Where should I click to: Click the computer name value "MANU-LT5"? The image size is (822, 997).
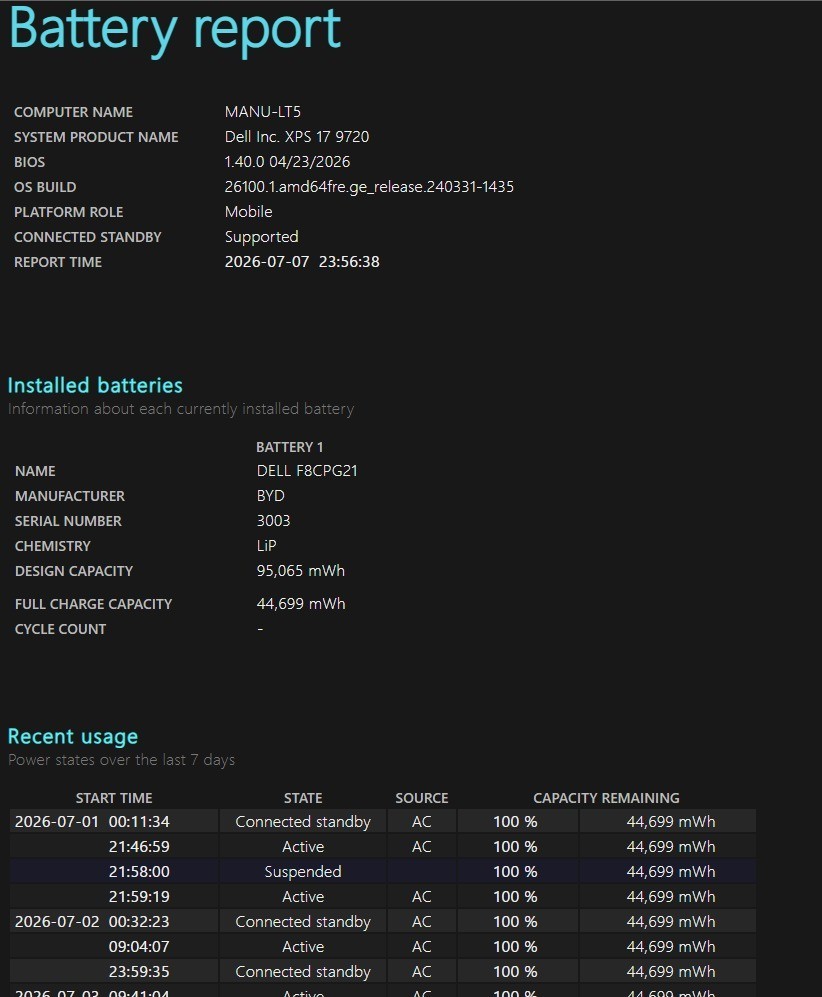coord(263,112)
